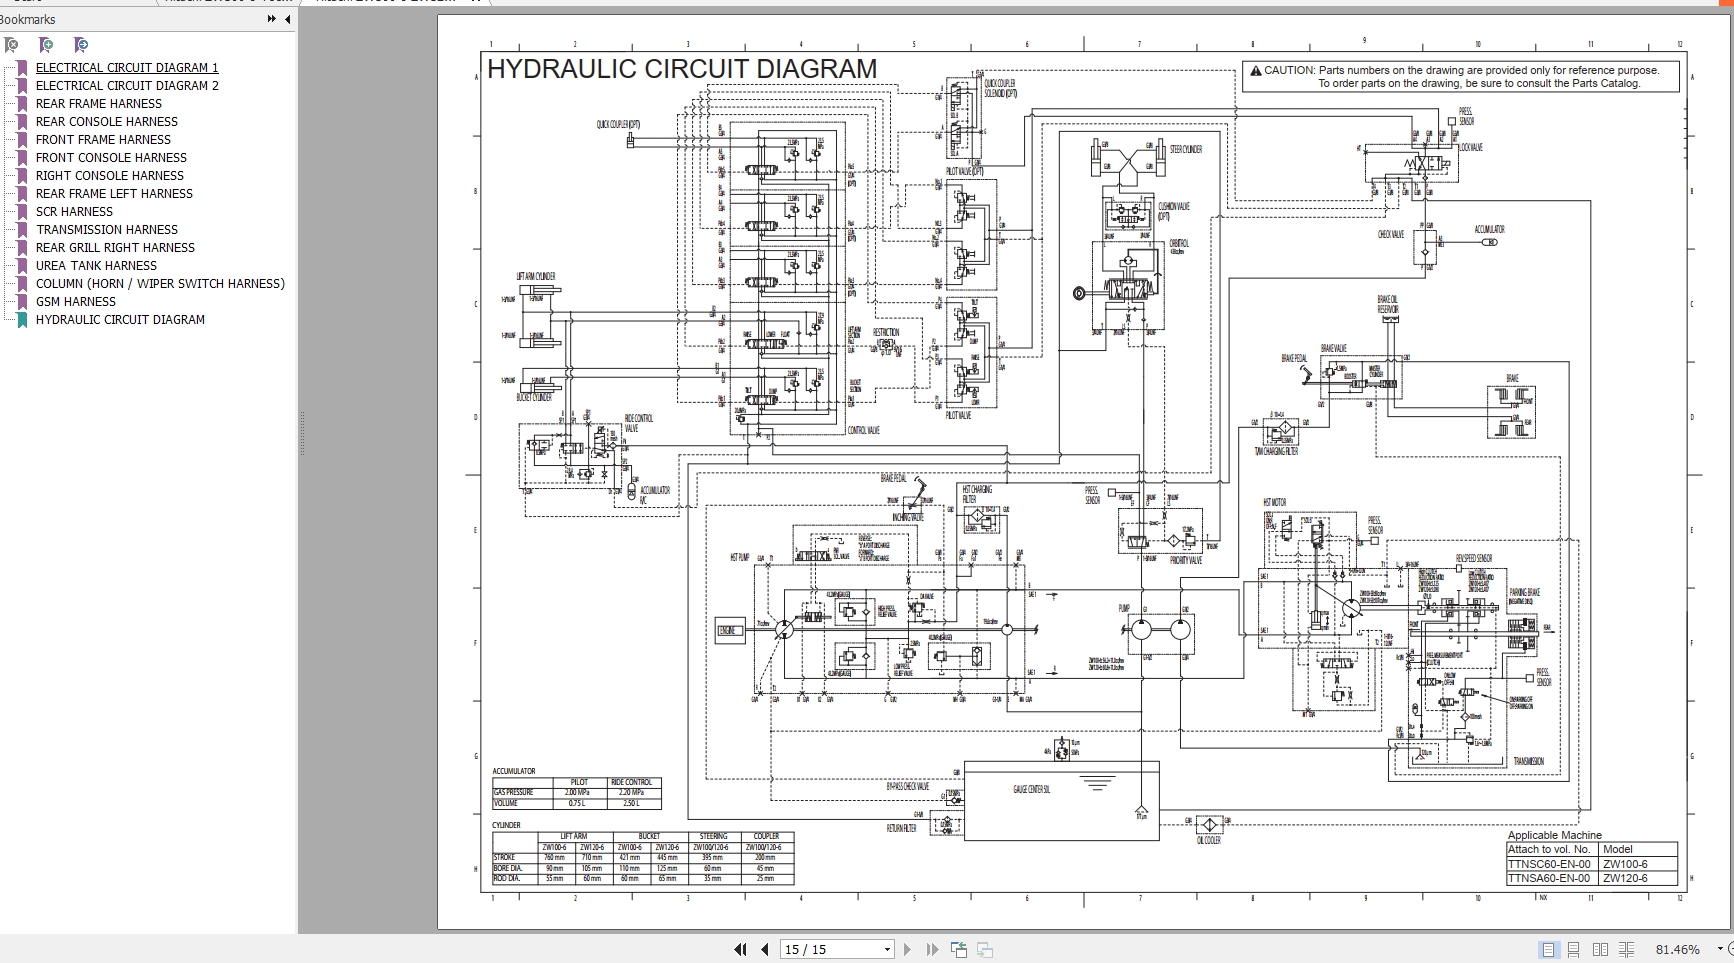This screenshot has height=963, width=1734.
Task: Click the 81.46% zoom value
Action: pos(1678,949)
